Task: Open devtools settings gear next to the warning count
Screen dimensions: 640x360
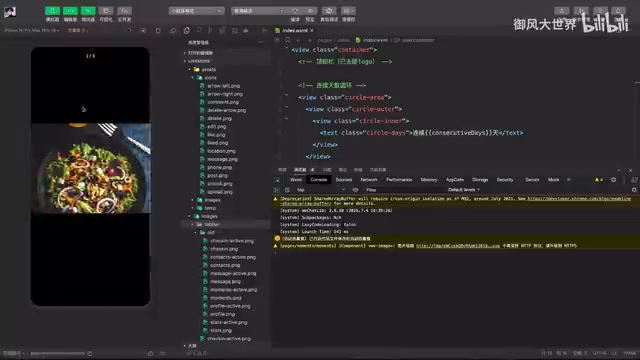Action: (x=613, y=180)
